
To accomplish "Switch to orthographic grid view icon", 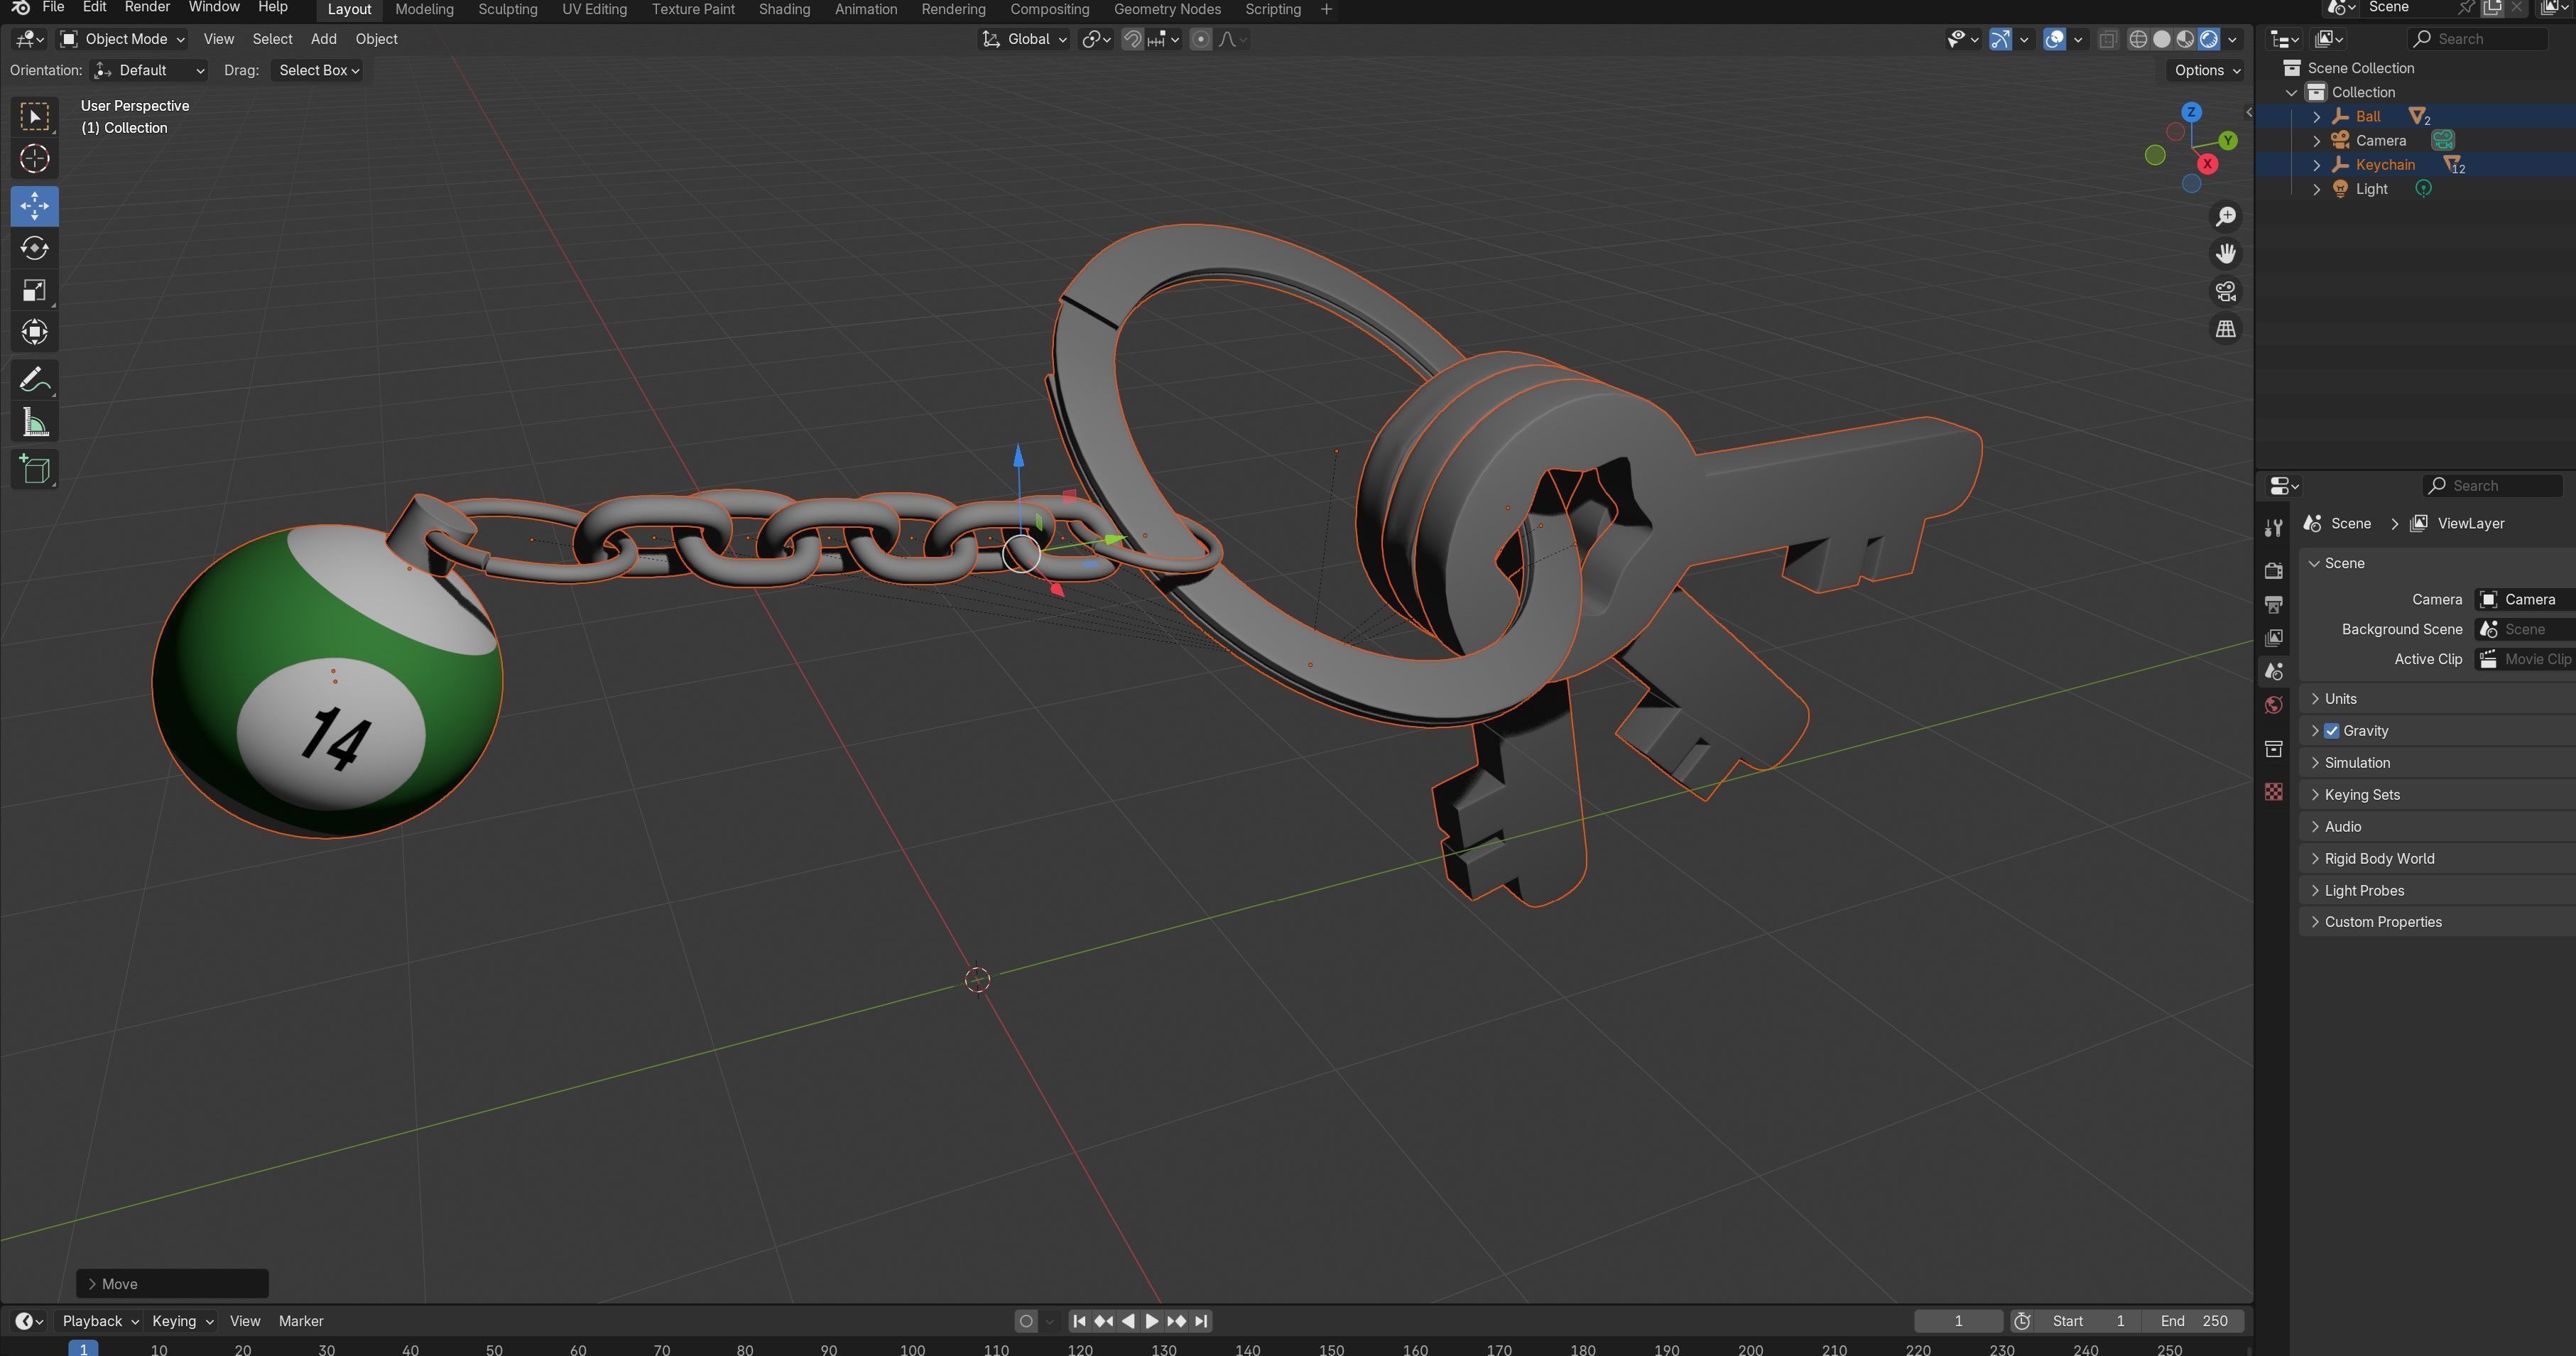I will [x=2225, y=329].
